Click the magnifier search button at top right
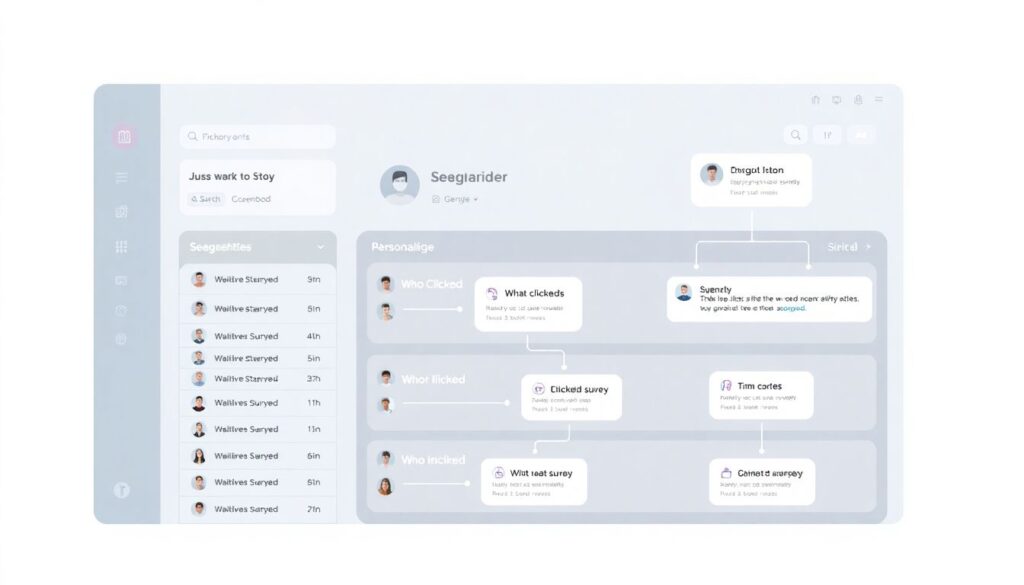This screenshot has height=585, width=1024. tap(796, 135)
